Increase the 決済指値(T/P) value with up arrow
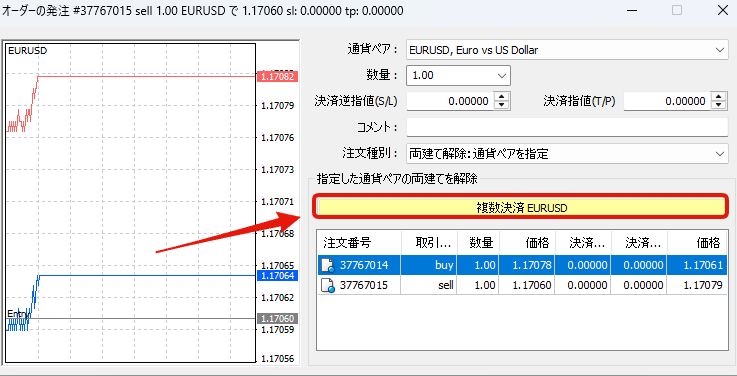Image resolution: width=737 pixels, height=376 pixels. click(719, 97)
